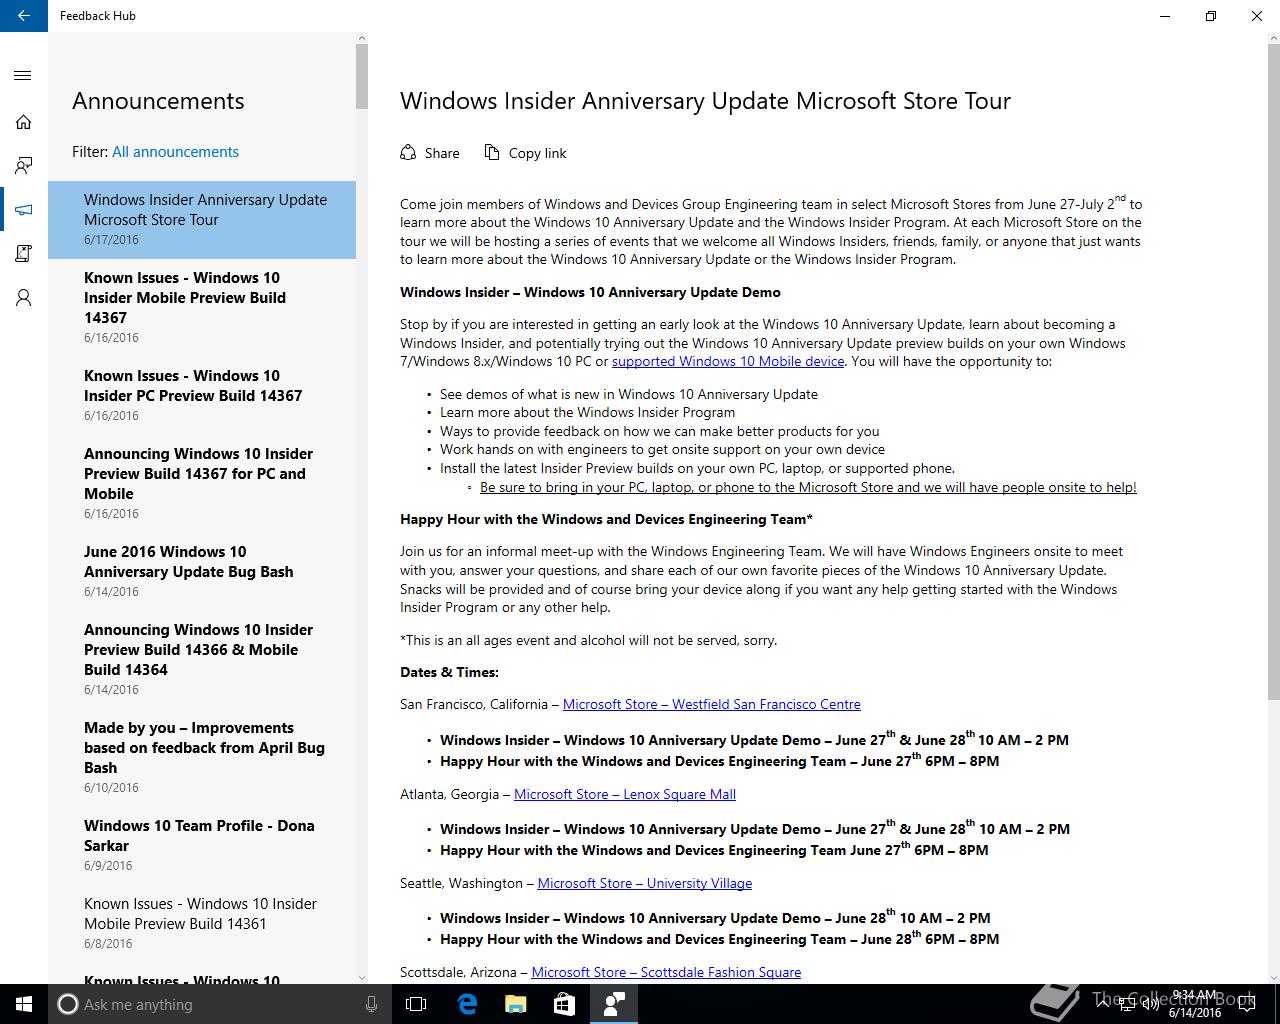Open the Home page icon

click(23, 122)
